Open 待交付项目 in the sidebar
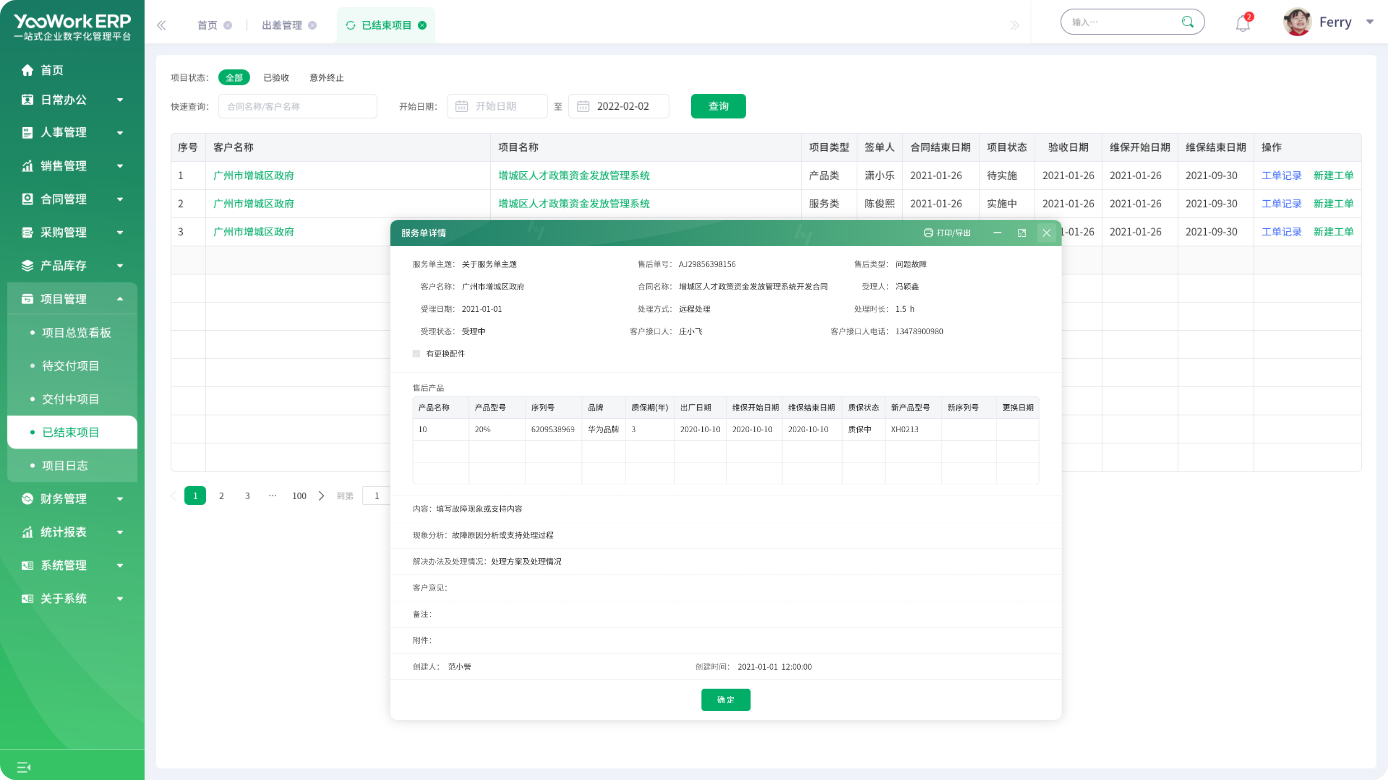Screen dimensions: 1388x780 pyautogui.click(x=71, y=366)
